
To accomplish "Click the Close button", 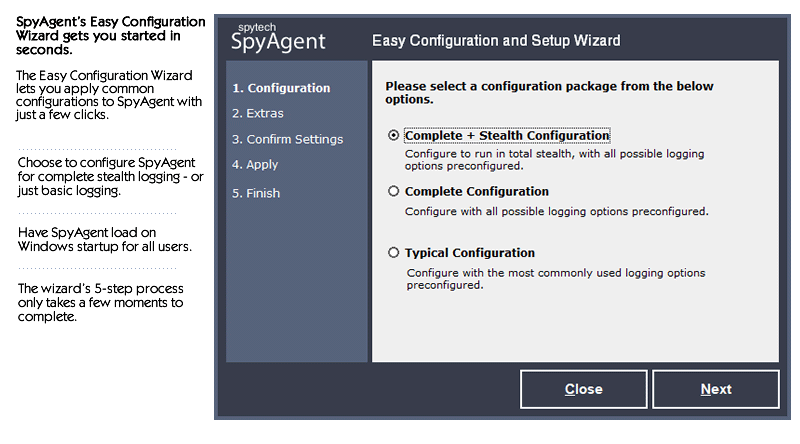I will (584, 389).
